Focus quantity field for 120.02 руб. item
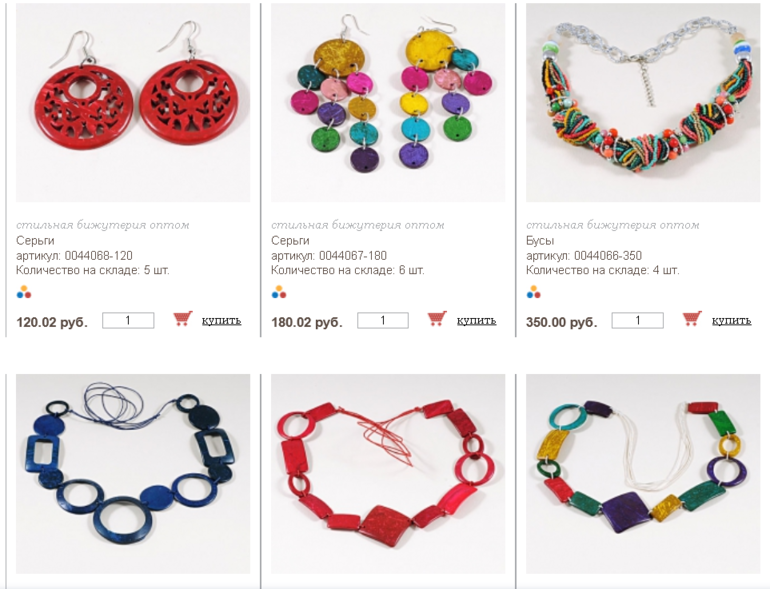This screenshot has height=589, width=770. pyautogui.click(x=128, y=320)
